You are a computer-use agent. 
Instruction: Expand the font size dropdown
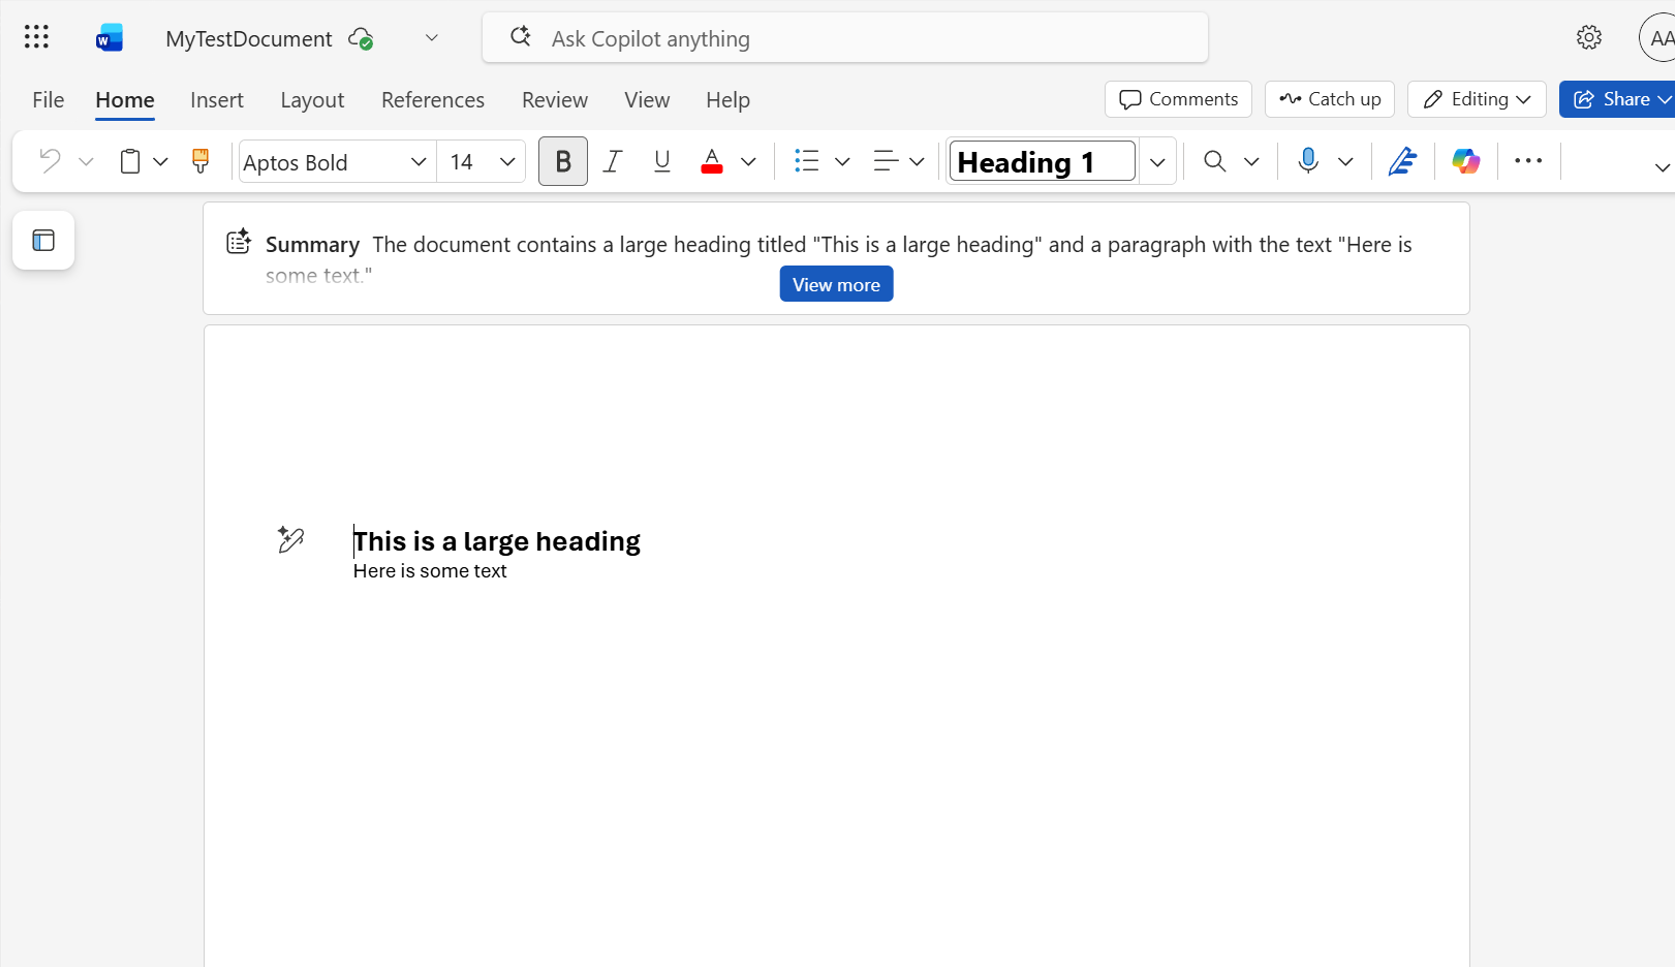pyautogui.click(x=507, y=161)
